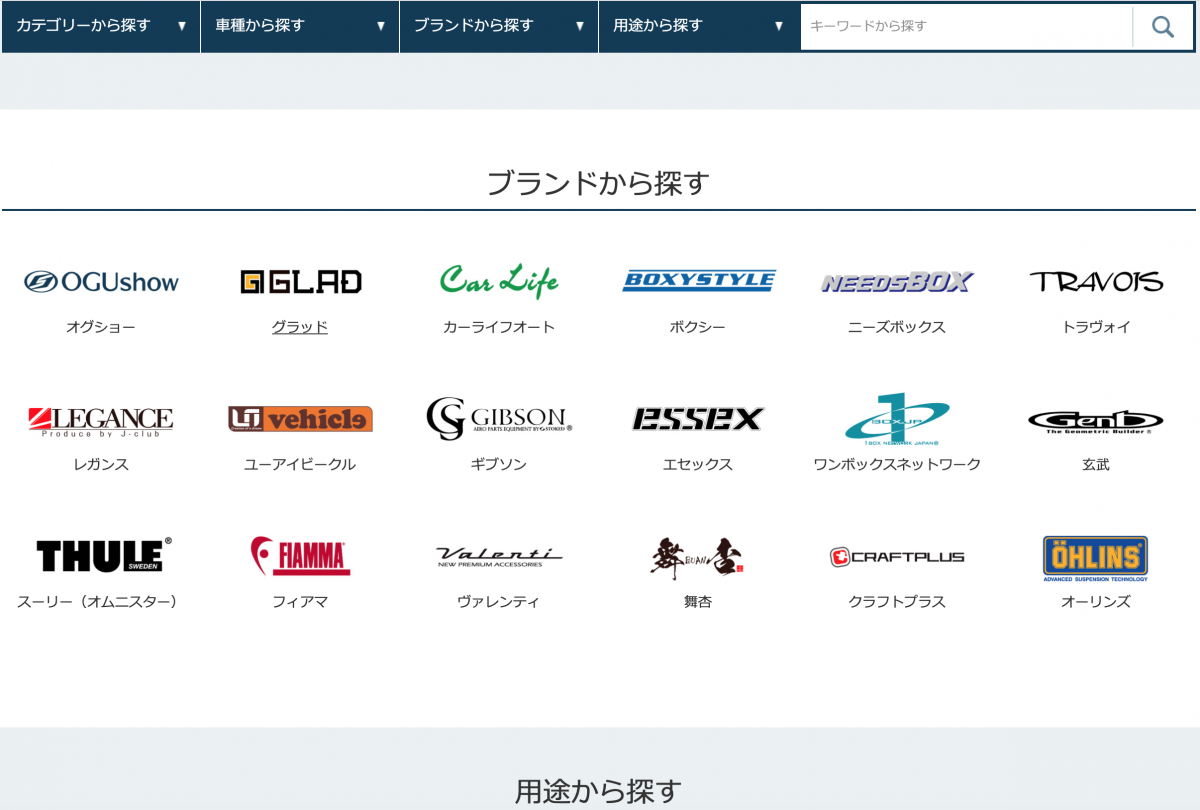
Task: Click the magnifying glass search icon
Action: coord(1162,27)
